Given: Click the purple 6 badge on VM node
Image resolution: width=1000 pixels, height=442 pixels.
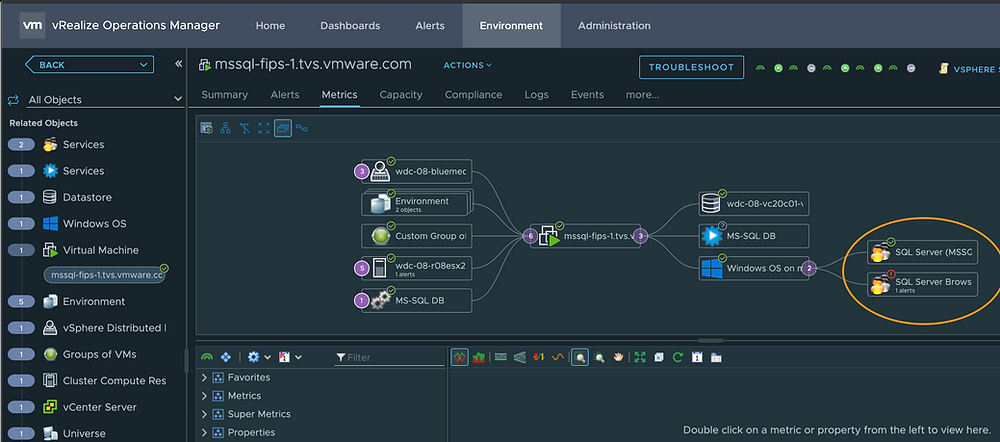Looking at the screenshot, I should 530,236.
